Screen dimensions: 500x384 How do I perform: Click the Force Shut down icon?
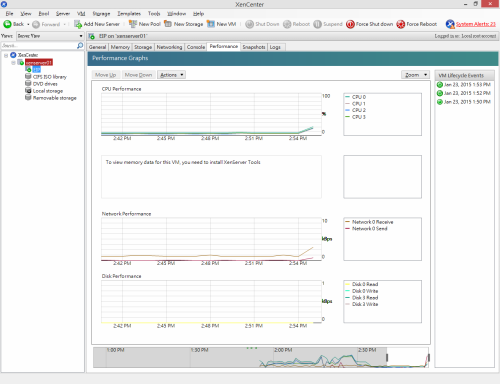coord(350,24)
